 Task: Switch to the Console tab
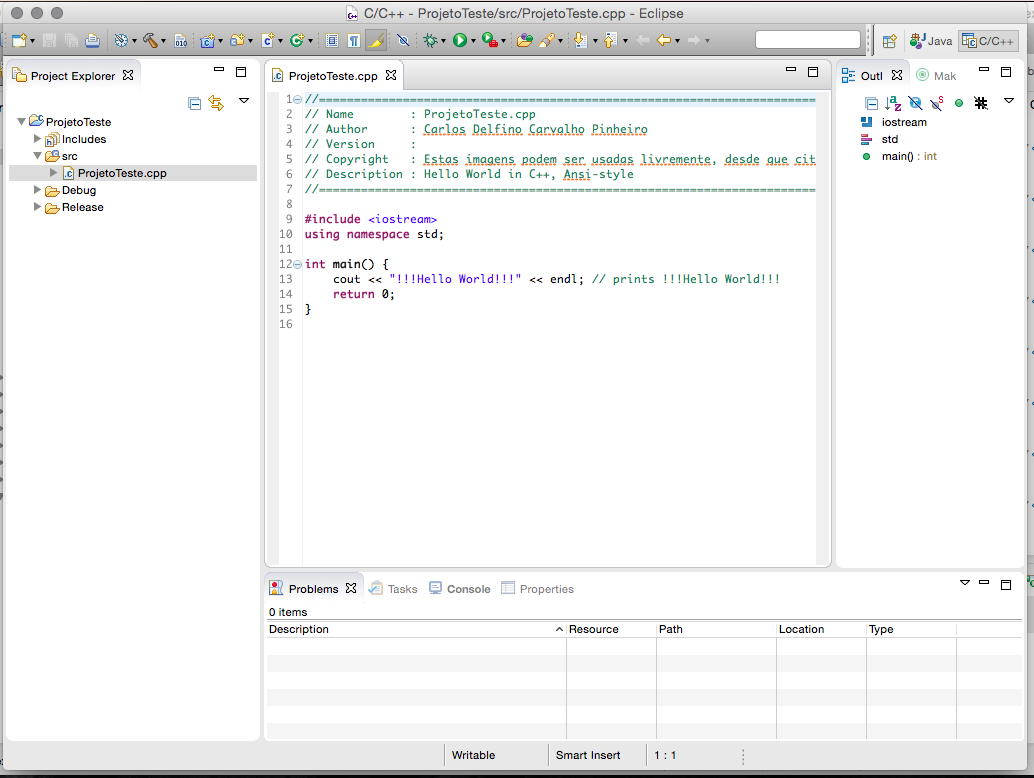[x=460, y=589]
